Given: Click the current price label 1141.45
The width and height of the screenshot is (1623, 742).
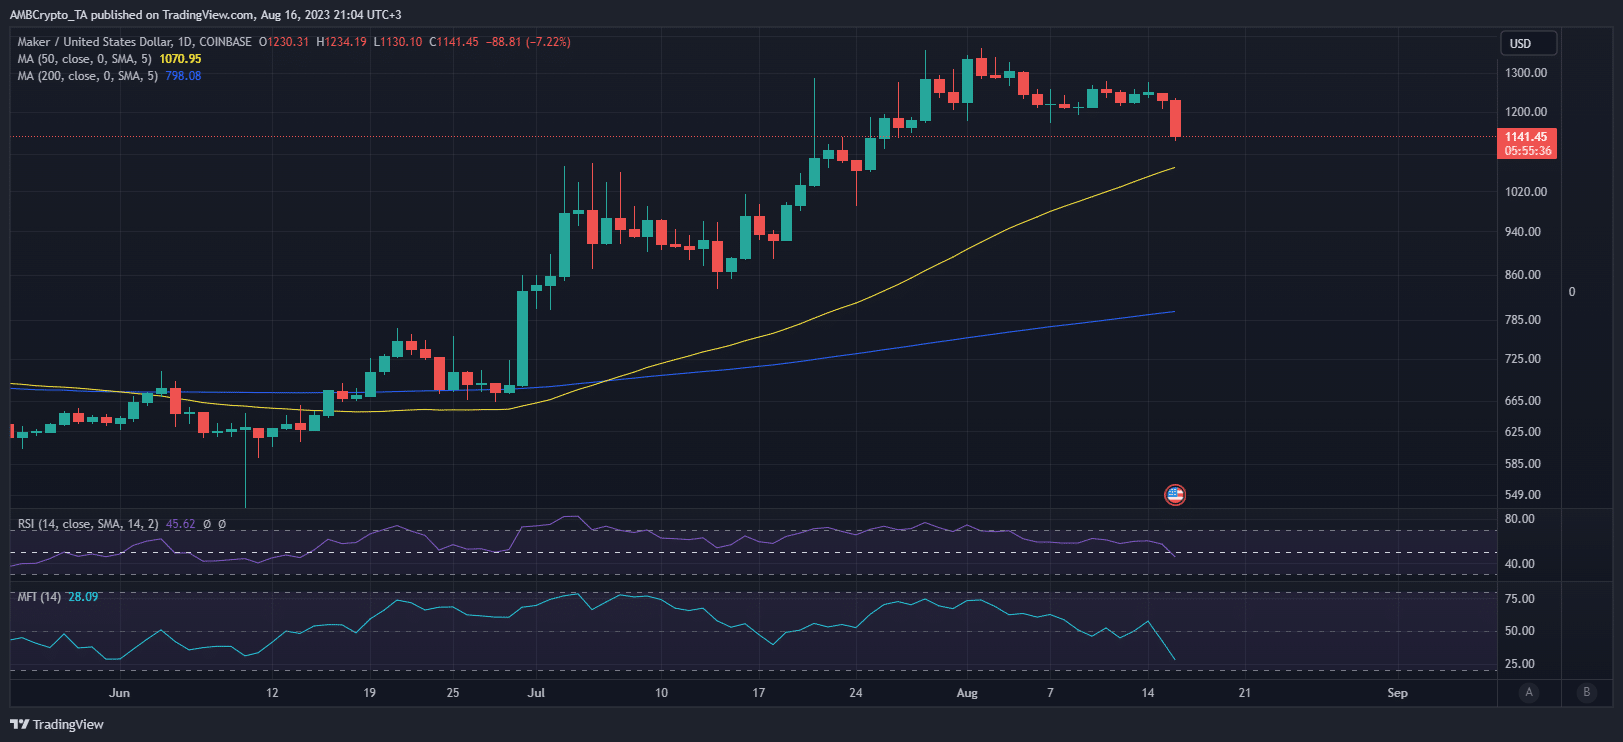Looking at the screenshot, I should (x=1527, y=137).
